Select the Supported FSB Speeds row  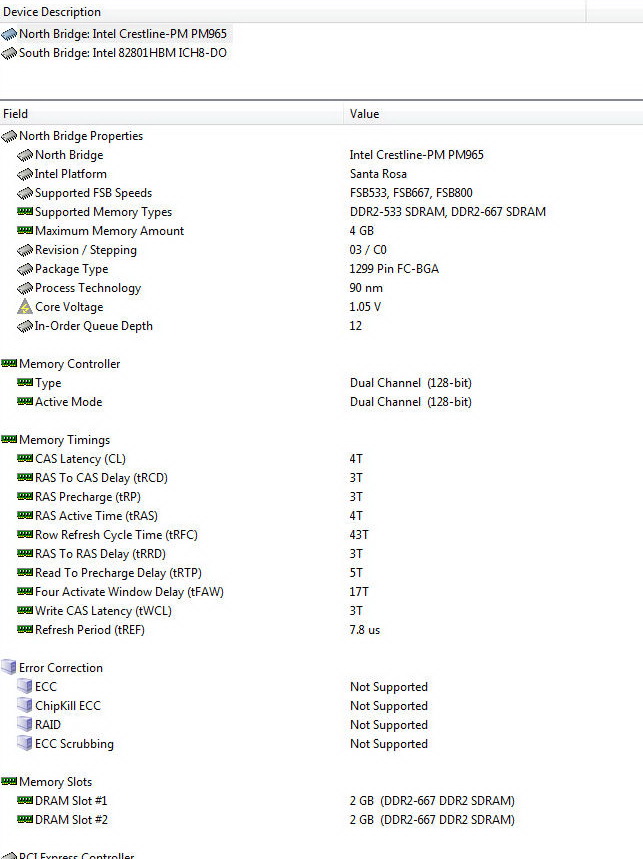coord(93,193)
